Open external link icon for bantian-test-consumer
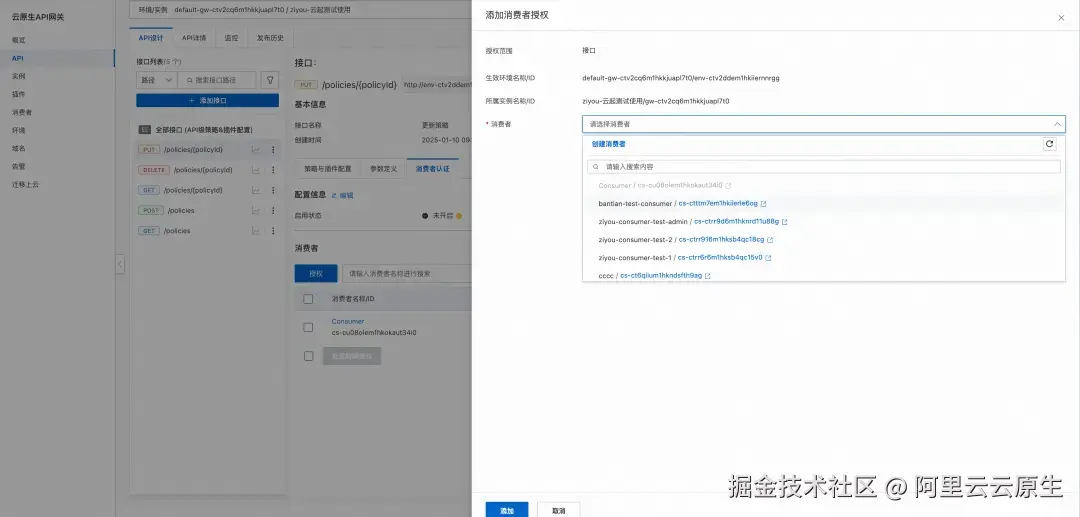The height and width of the screenshot is (517, 1080). (763, 204)
